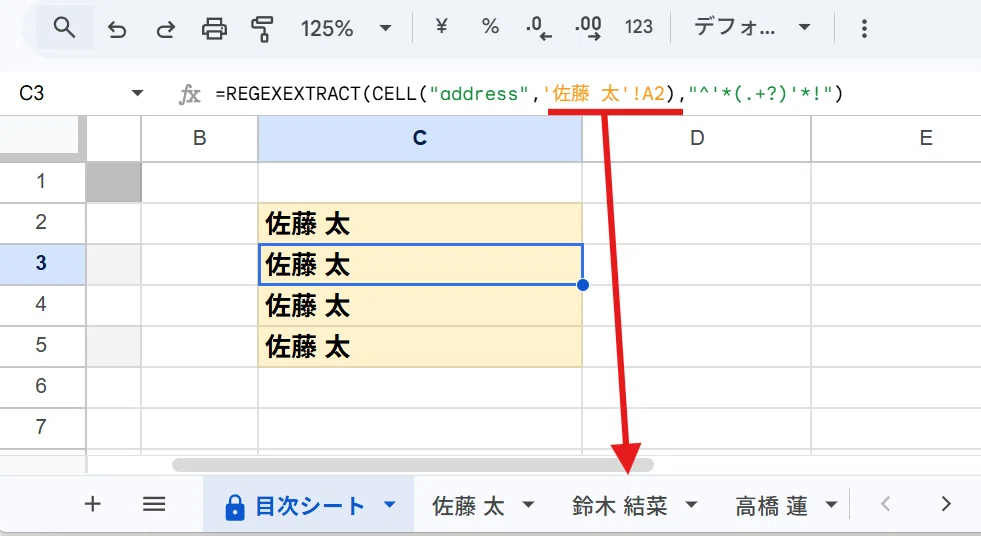Select column C header
The height and width of the screenshot is (536, 981).
(420, 138)
